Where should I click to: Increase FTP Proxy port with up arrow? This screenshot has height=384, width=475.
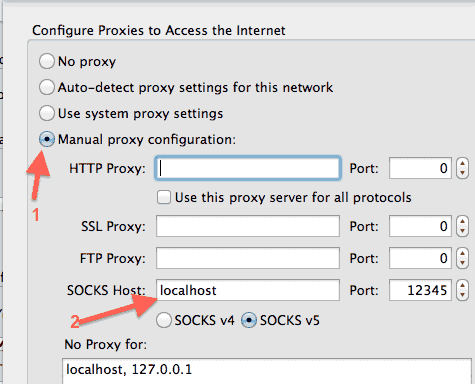point(462,253)
